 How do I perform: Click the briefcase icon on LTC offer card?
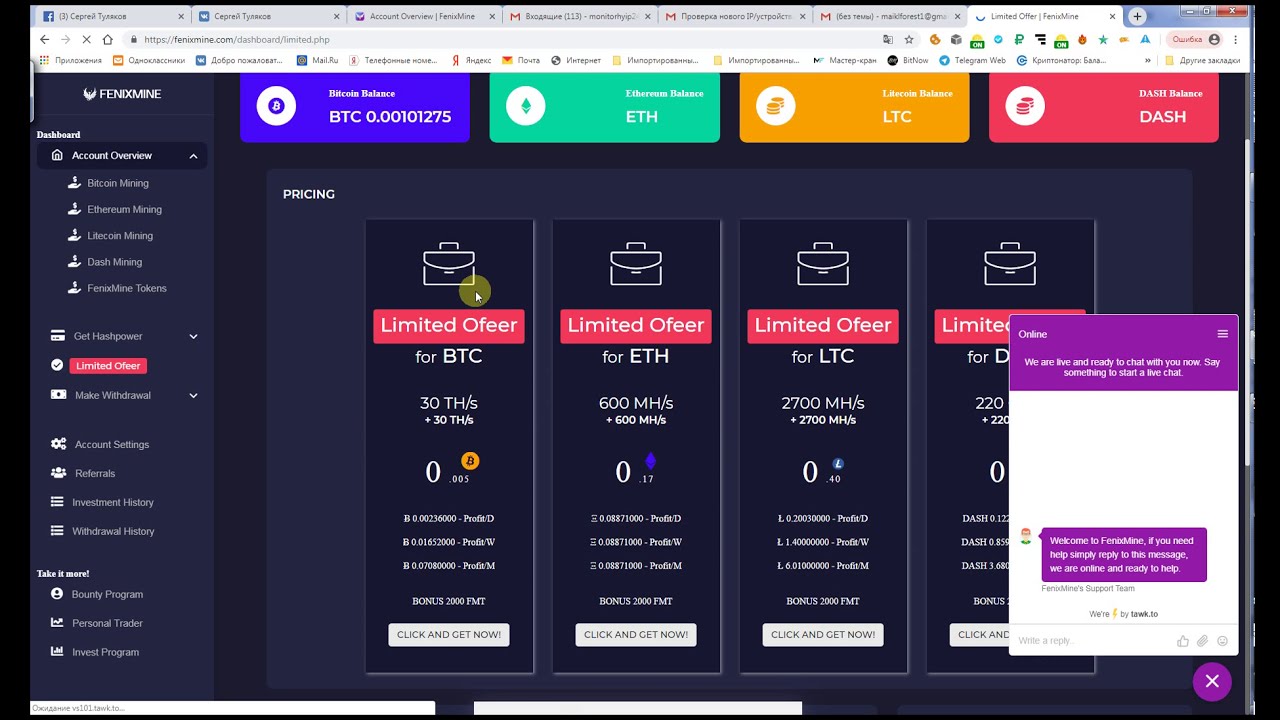point(823,264)
